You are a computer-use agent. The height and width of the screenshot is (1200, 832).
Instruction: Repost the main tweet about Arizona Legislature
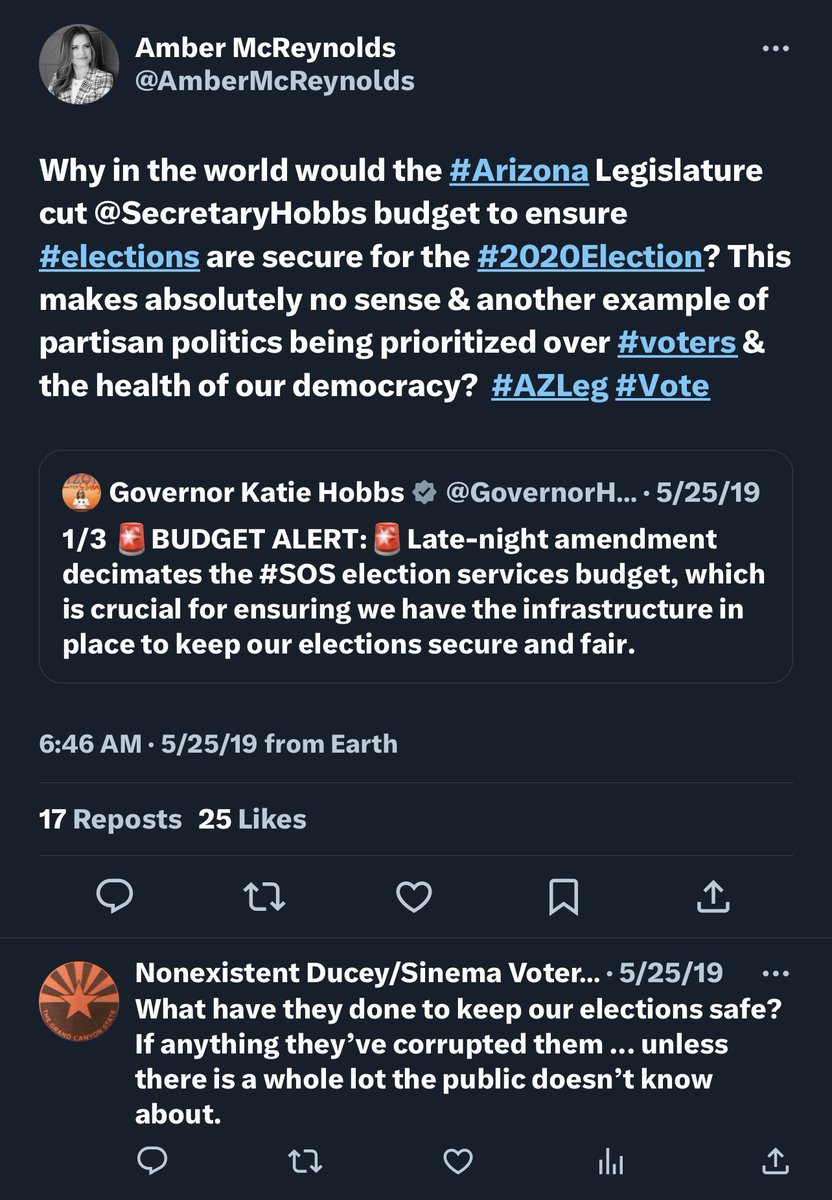coord(264,897)
